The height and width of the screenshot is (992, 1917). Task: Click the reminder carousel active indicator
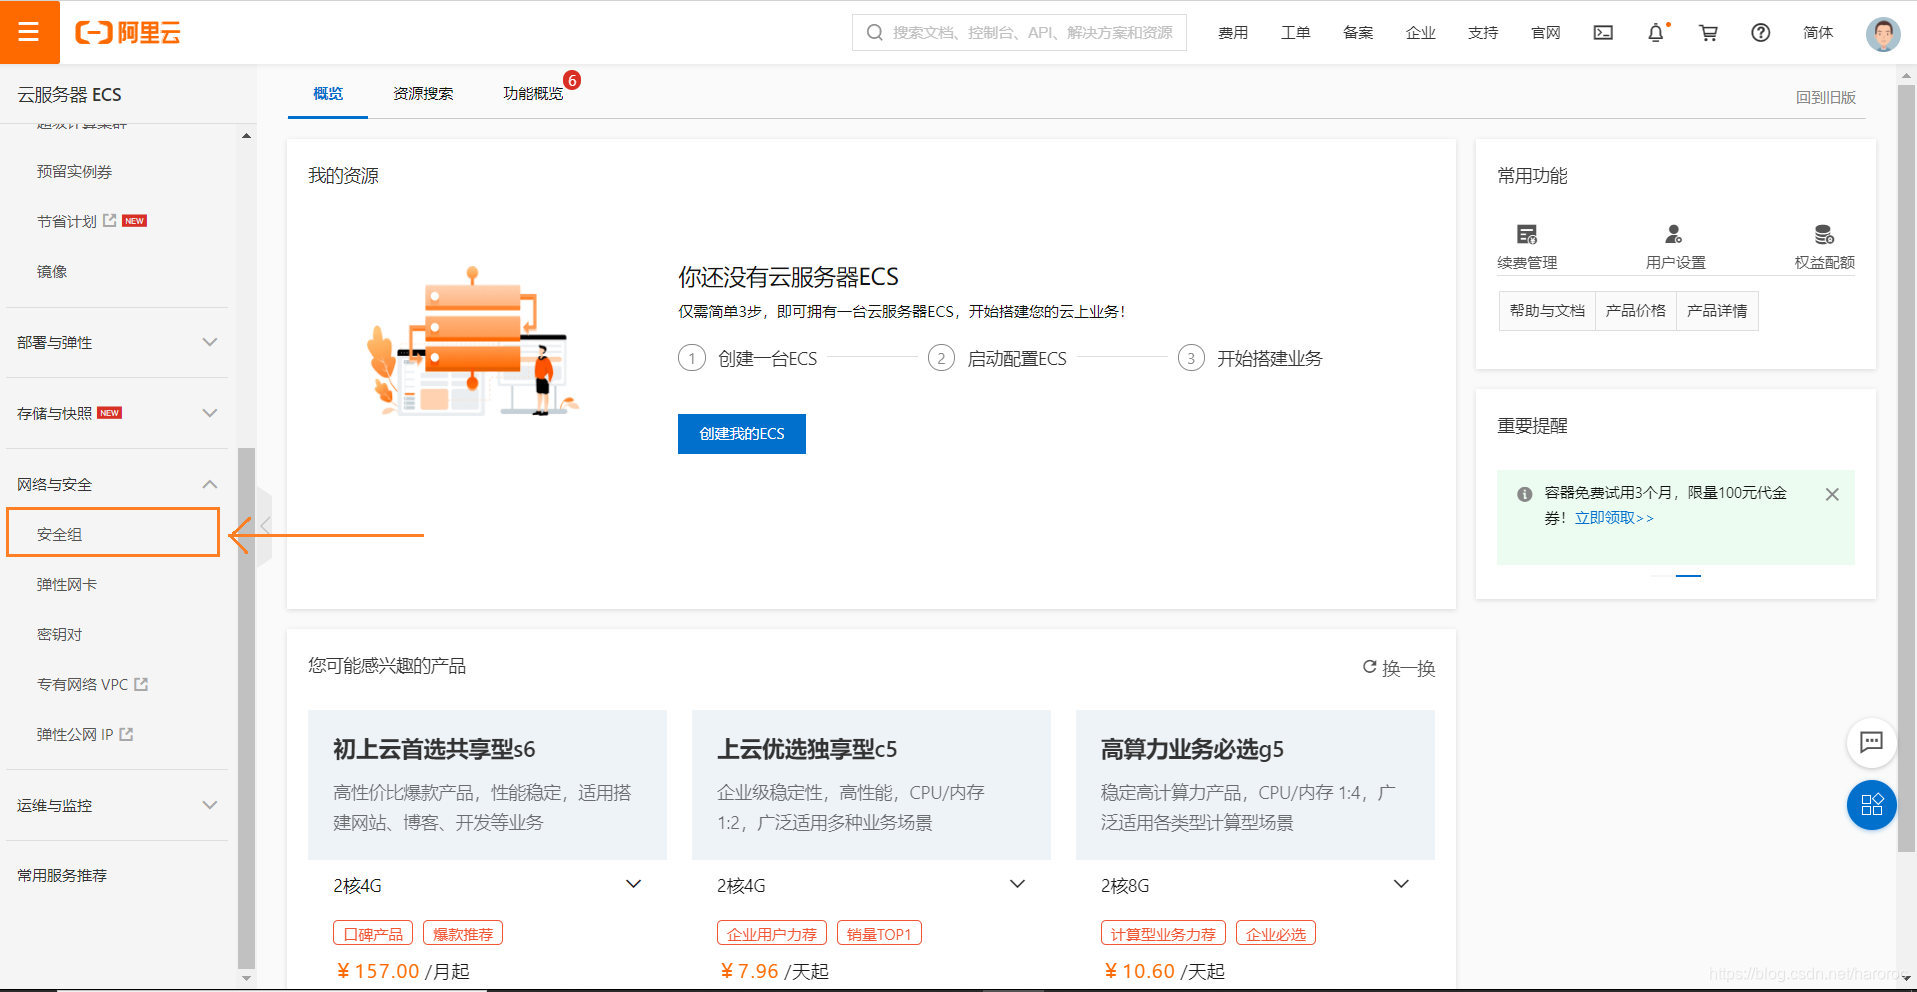pos(1688,576)
